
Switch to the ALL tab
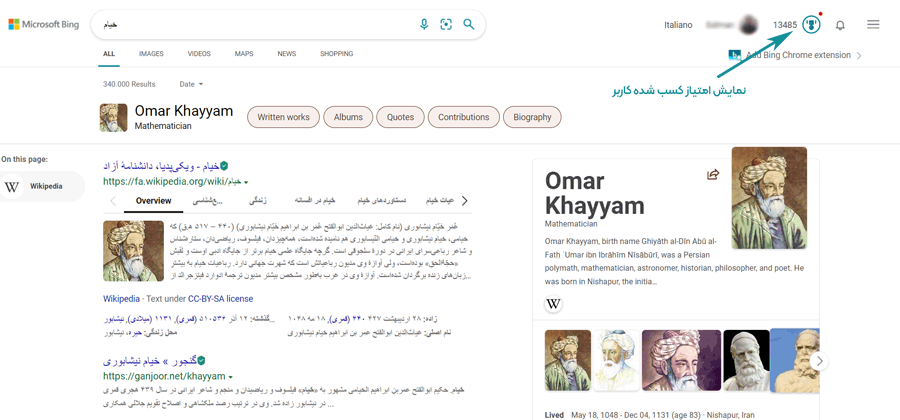click(x=109, y=54)
